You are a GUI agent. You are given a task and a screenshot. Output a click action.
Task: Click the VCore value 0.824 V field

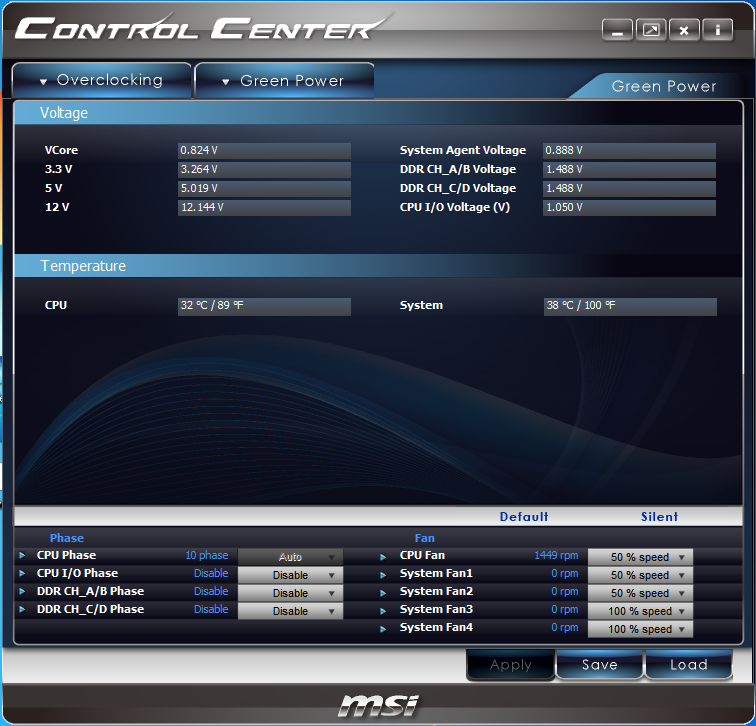click(x=264, y=150)
